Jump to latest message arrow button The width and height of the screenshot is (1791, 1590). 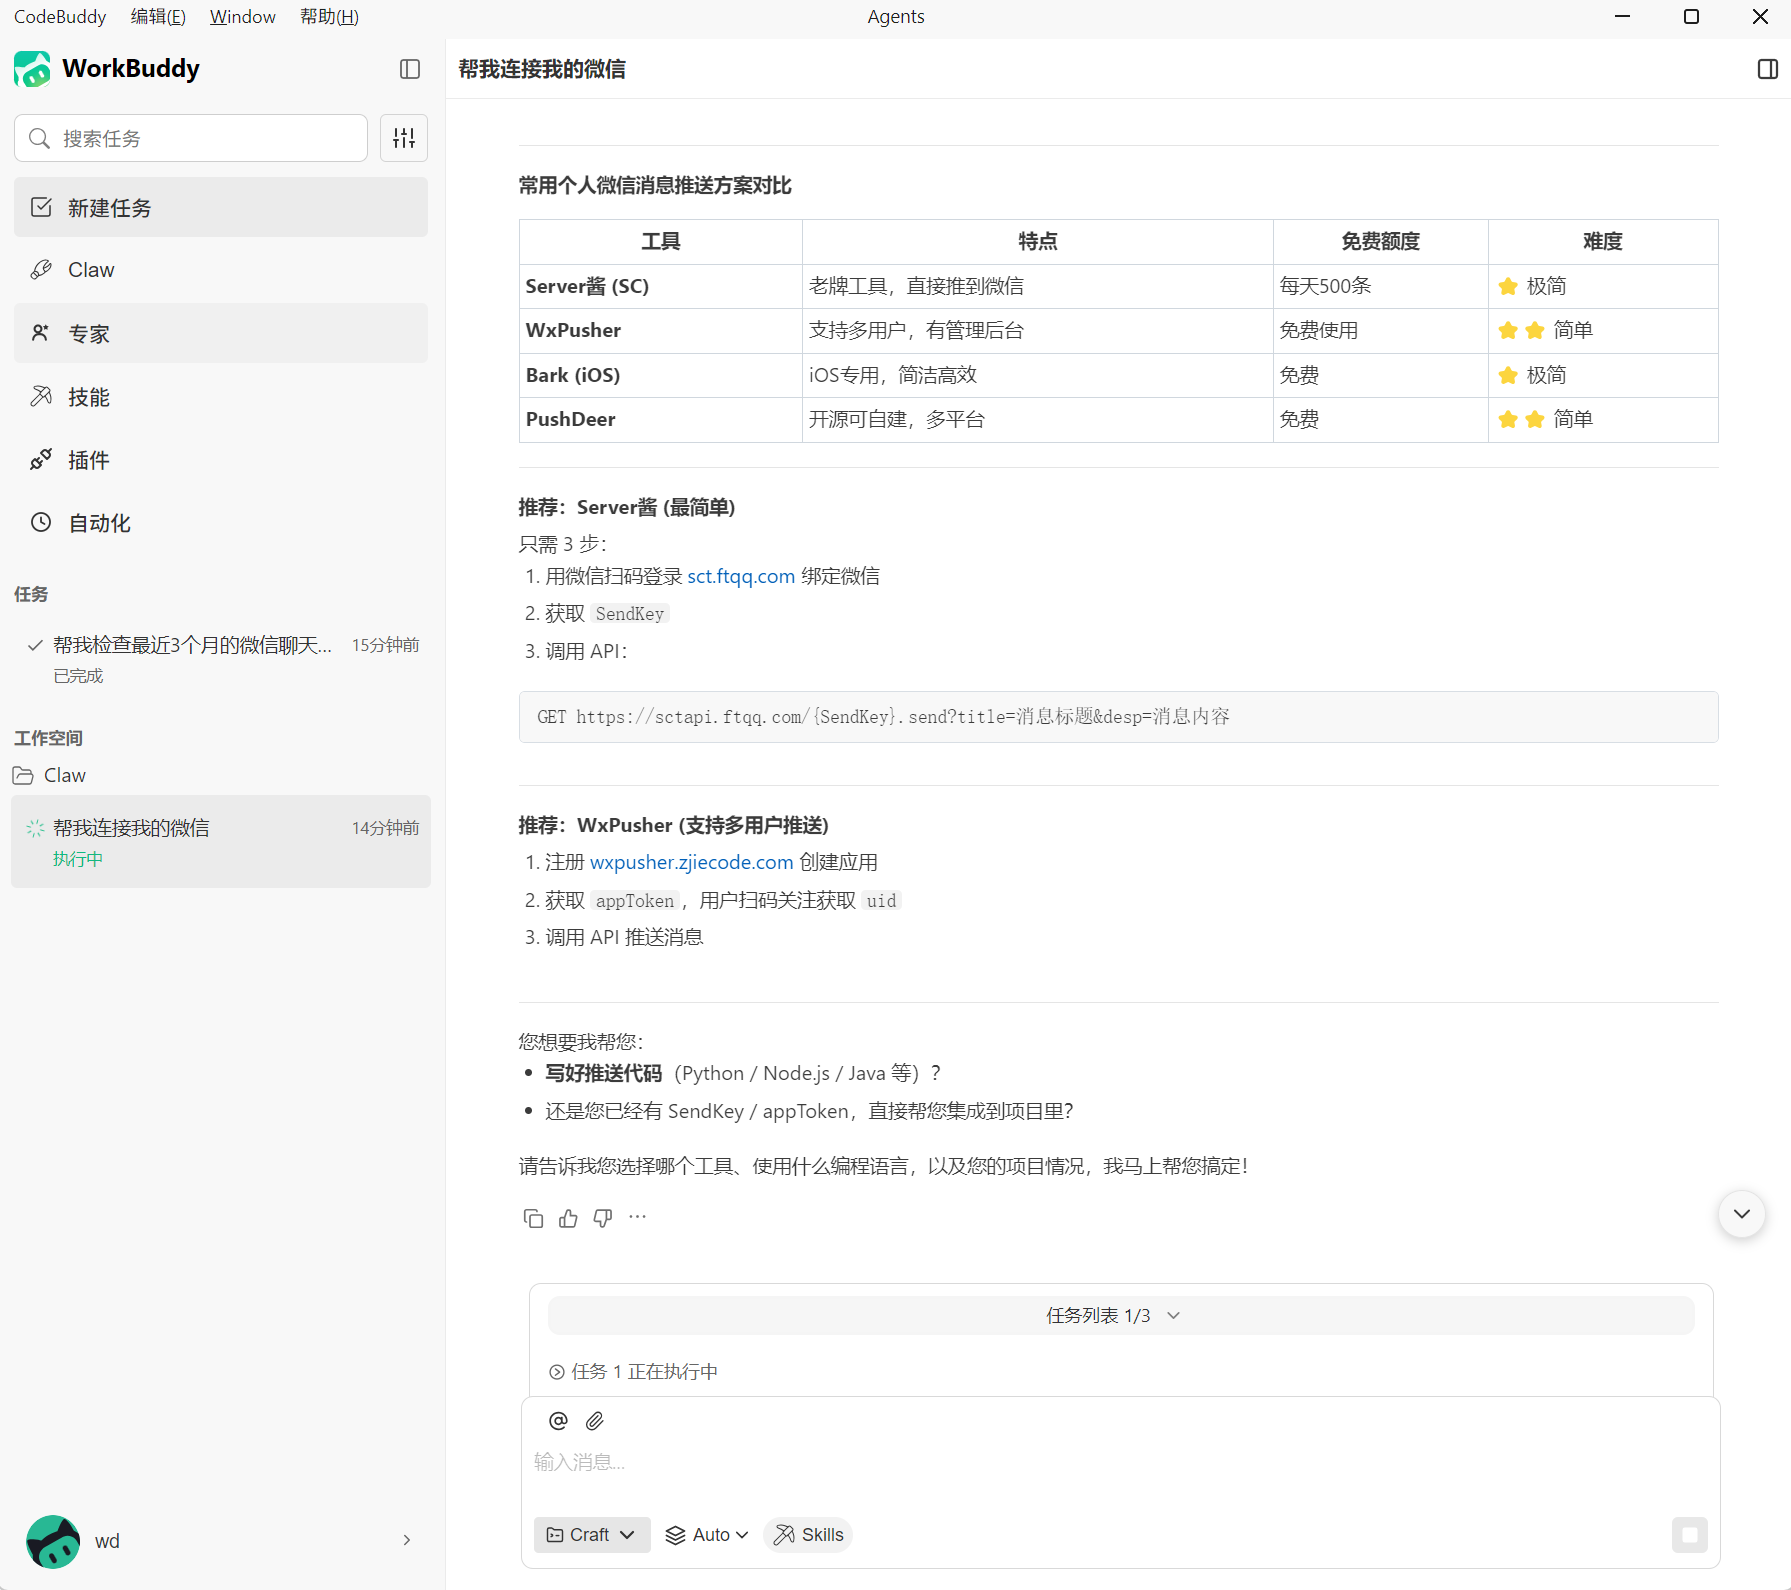point(1742,1214)
